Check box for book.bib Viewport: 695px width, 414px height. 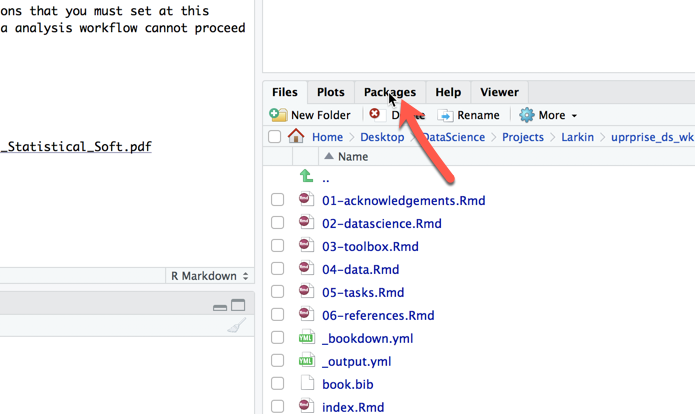tap(277, 384)
